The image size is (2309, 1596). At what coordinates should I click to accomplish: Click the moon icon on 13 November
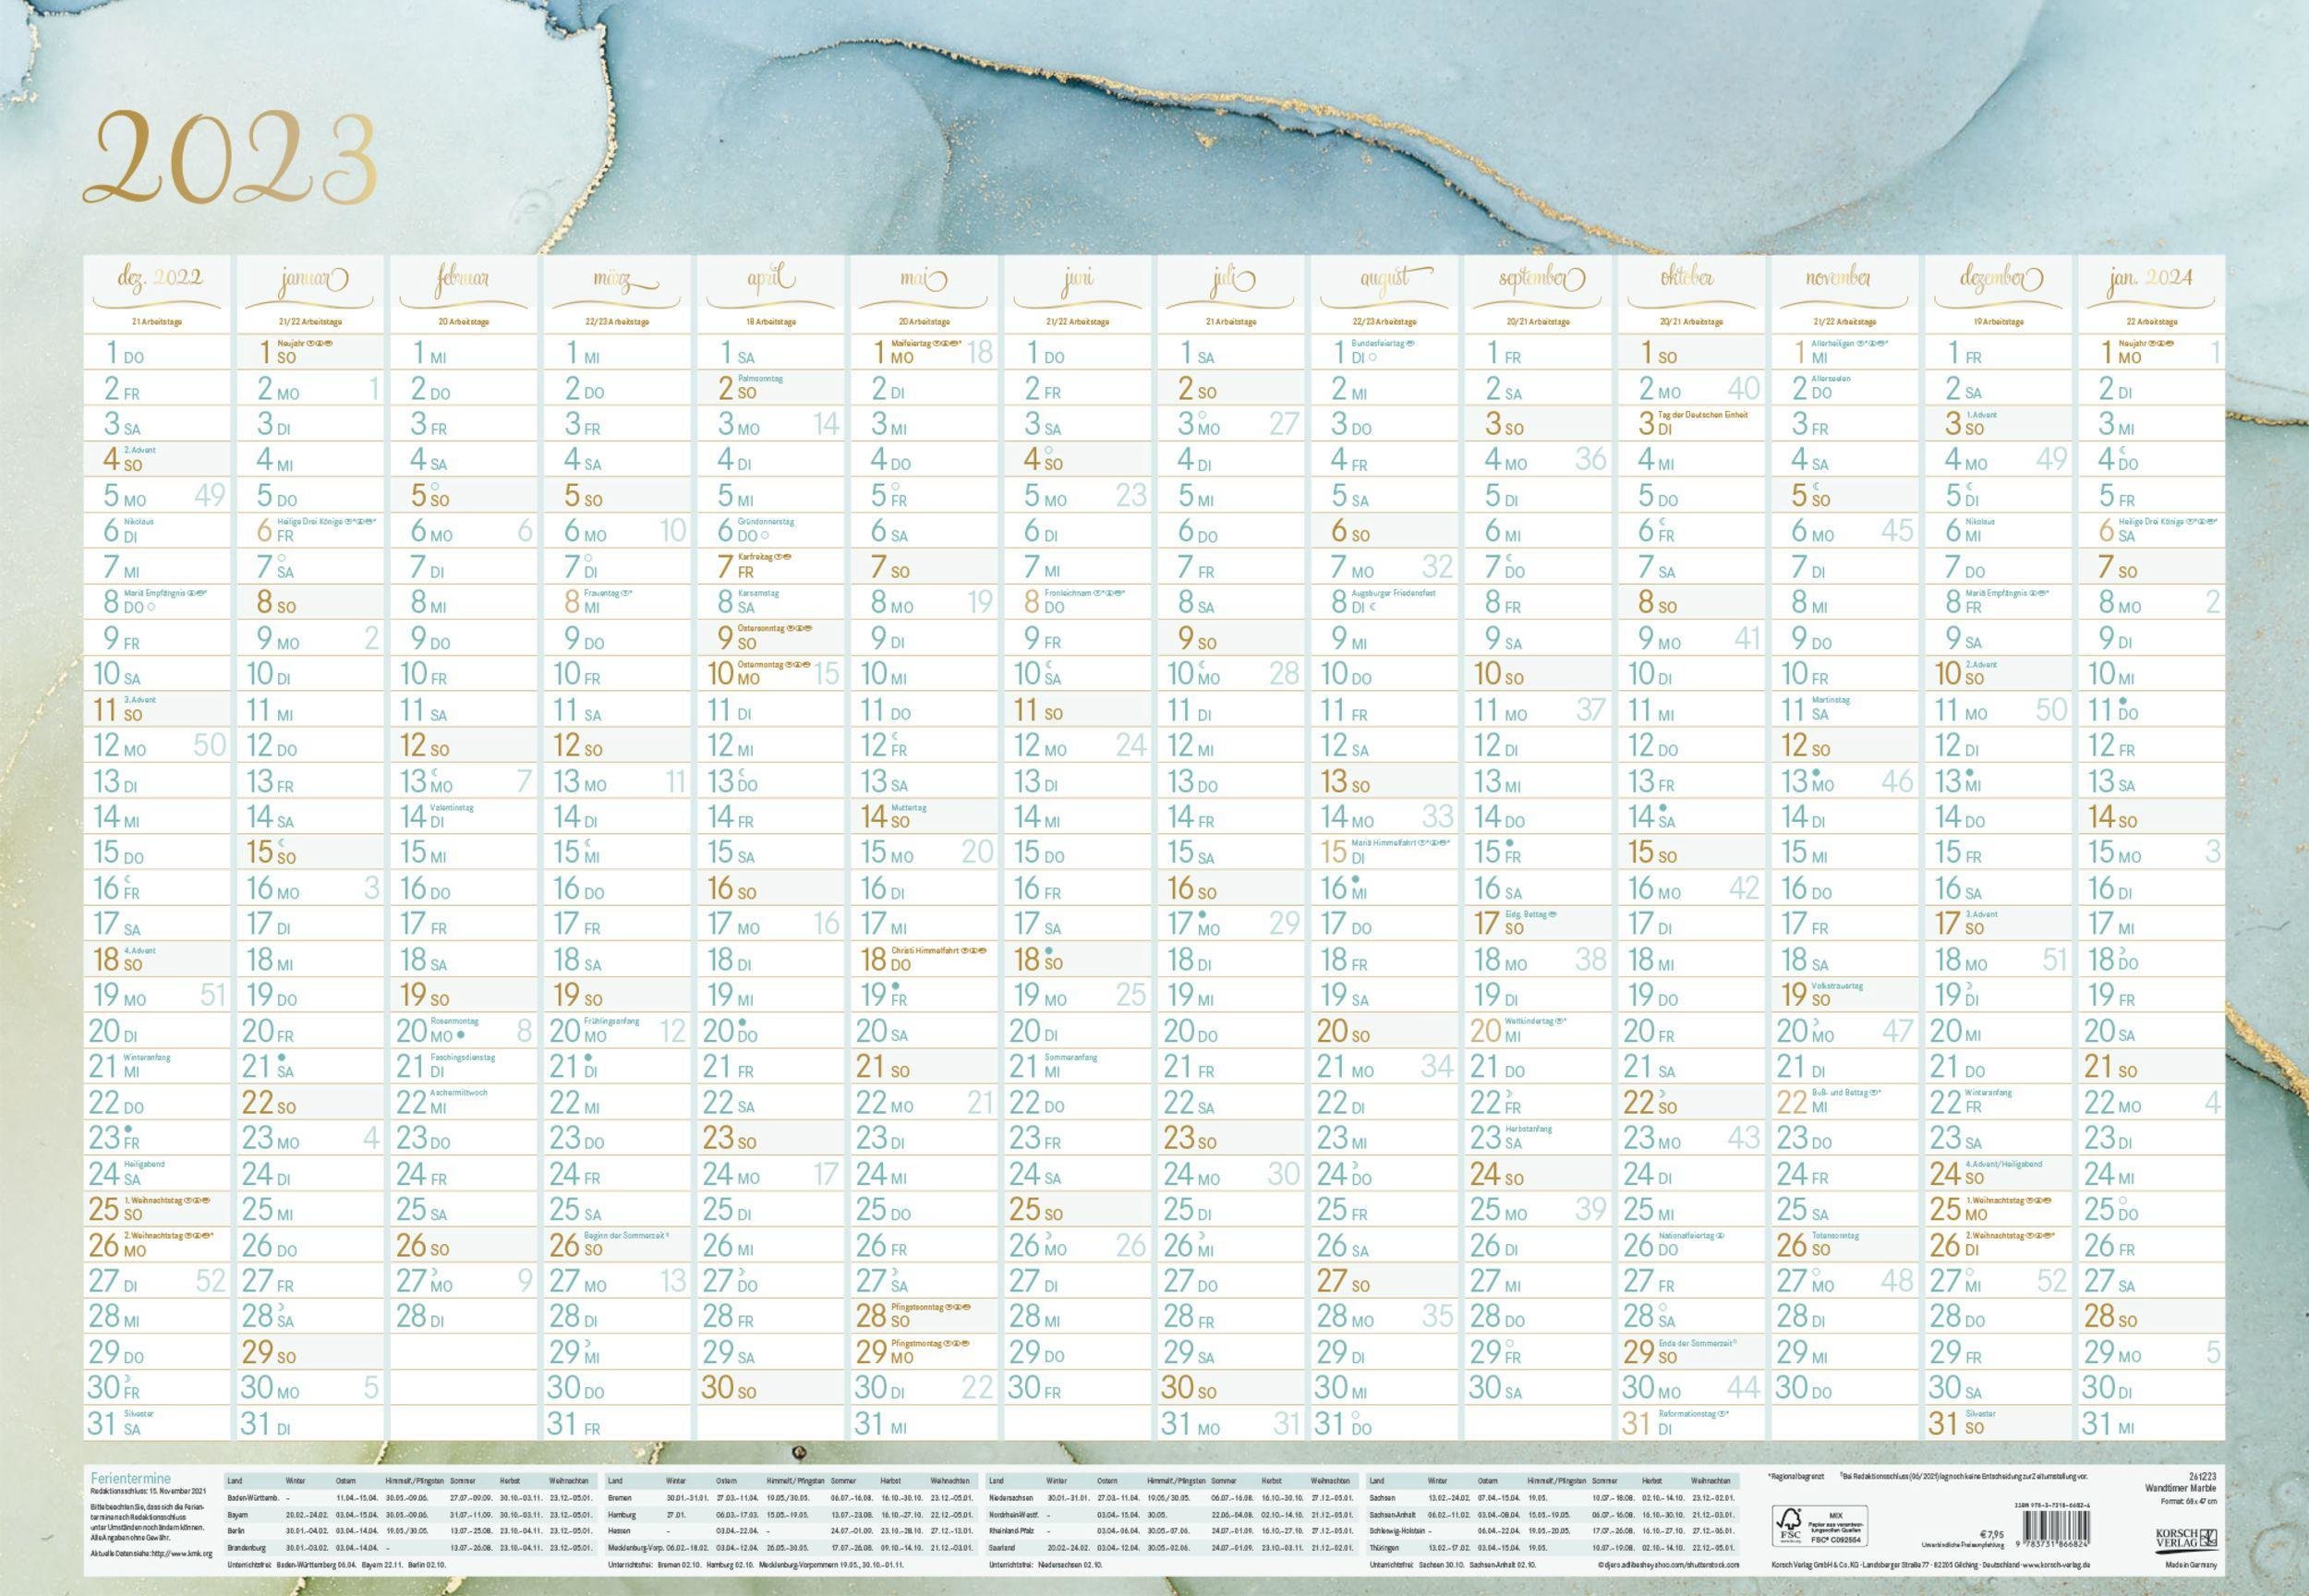pos(1815,773)
